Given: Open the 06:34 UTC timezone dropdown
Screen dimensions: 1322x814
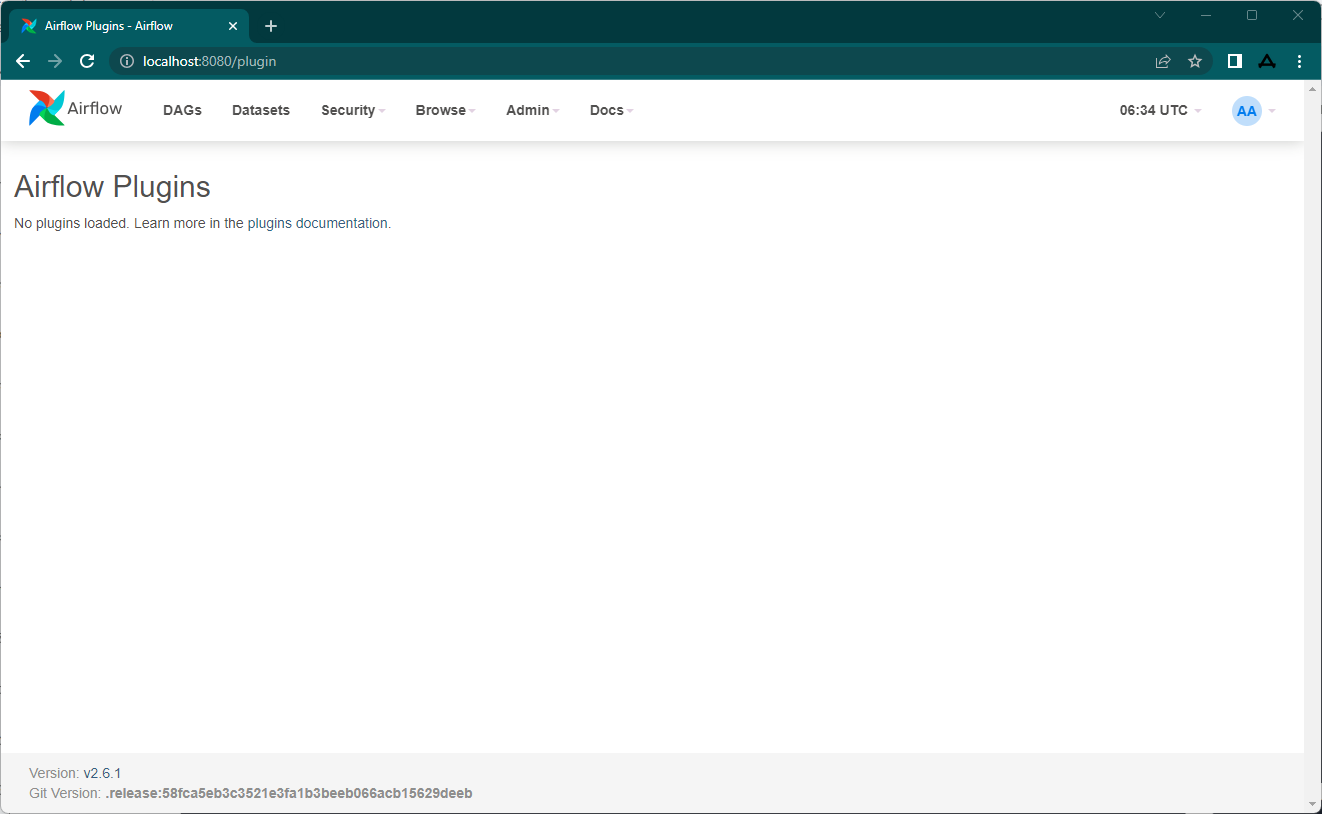Looking at the screenshot, I should (1160, 110).
